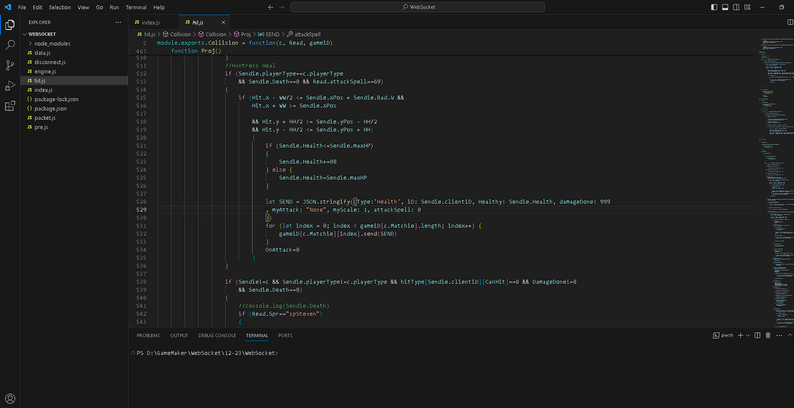Open engine.js in the explorer
This screenshot has height=408, width=794.
pyautogui.click(x=74, y=71)
